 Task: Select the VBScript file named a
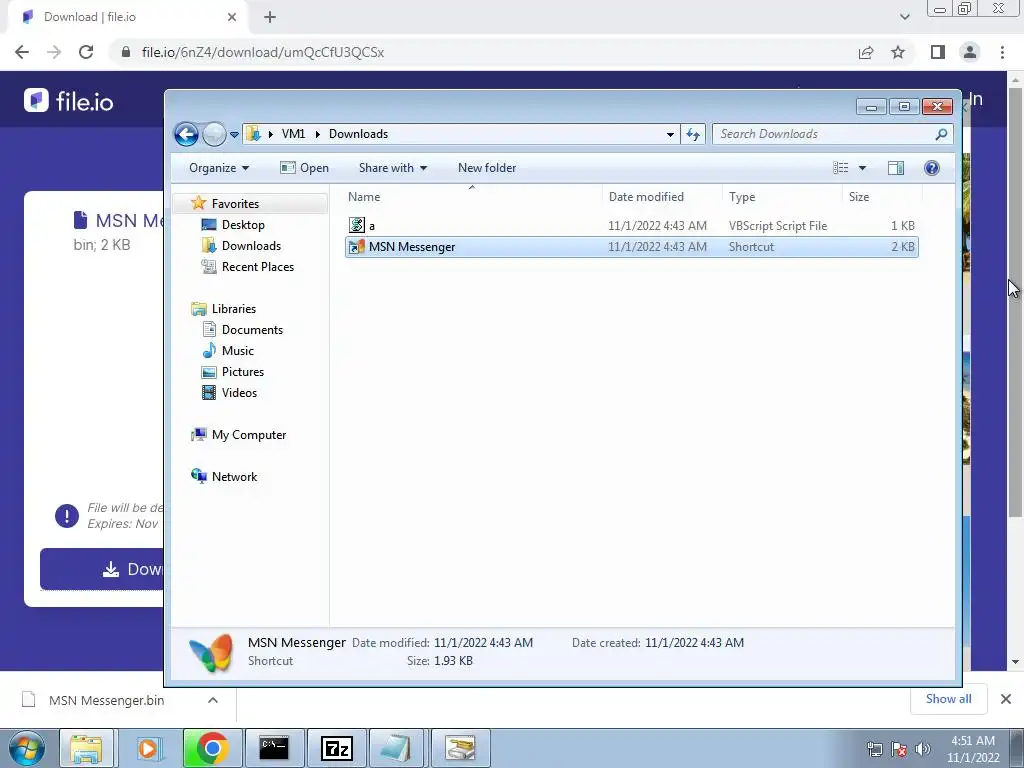tap(632, 225)
